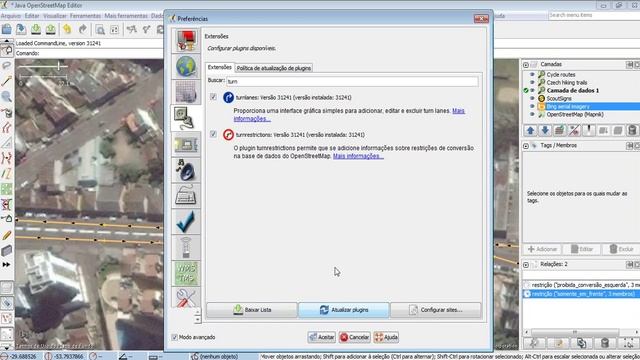The image size is (640, 360).
Task: Toggle visibility eye of OpenStreetMap (Mapnik) layer
Action: click(532, 114)
